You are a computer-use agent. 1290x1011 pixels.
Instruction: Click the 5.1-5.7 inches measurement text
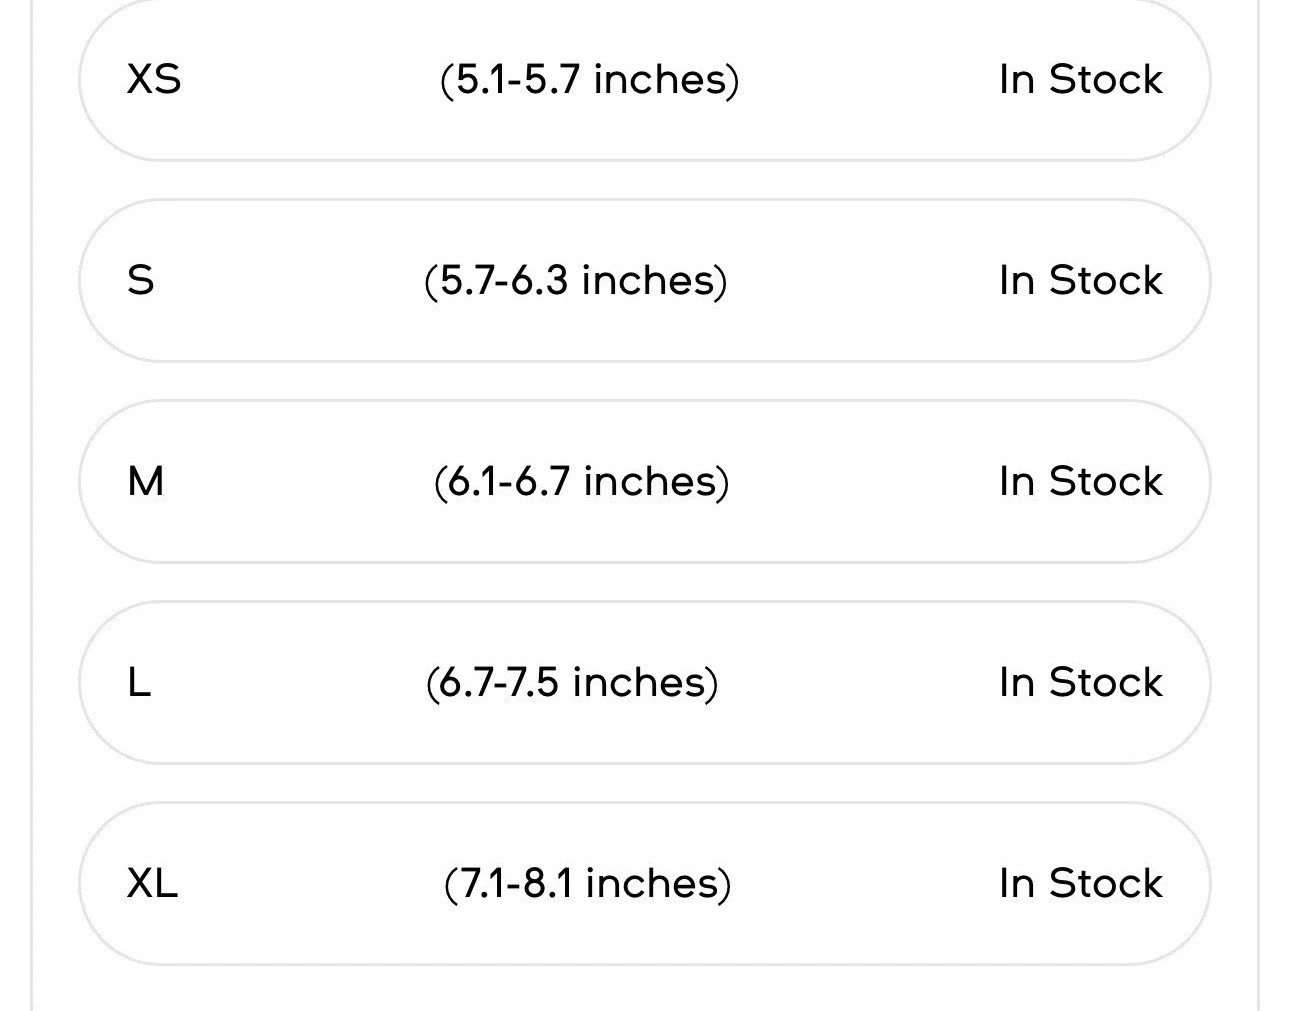point(589,79)
